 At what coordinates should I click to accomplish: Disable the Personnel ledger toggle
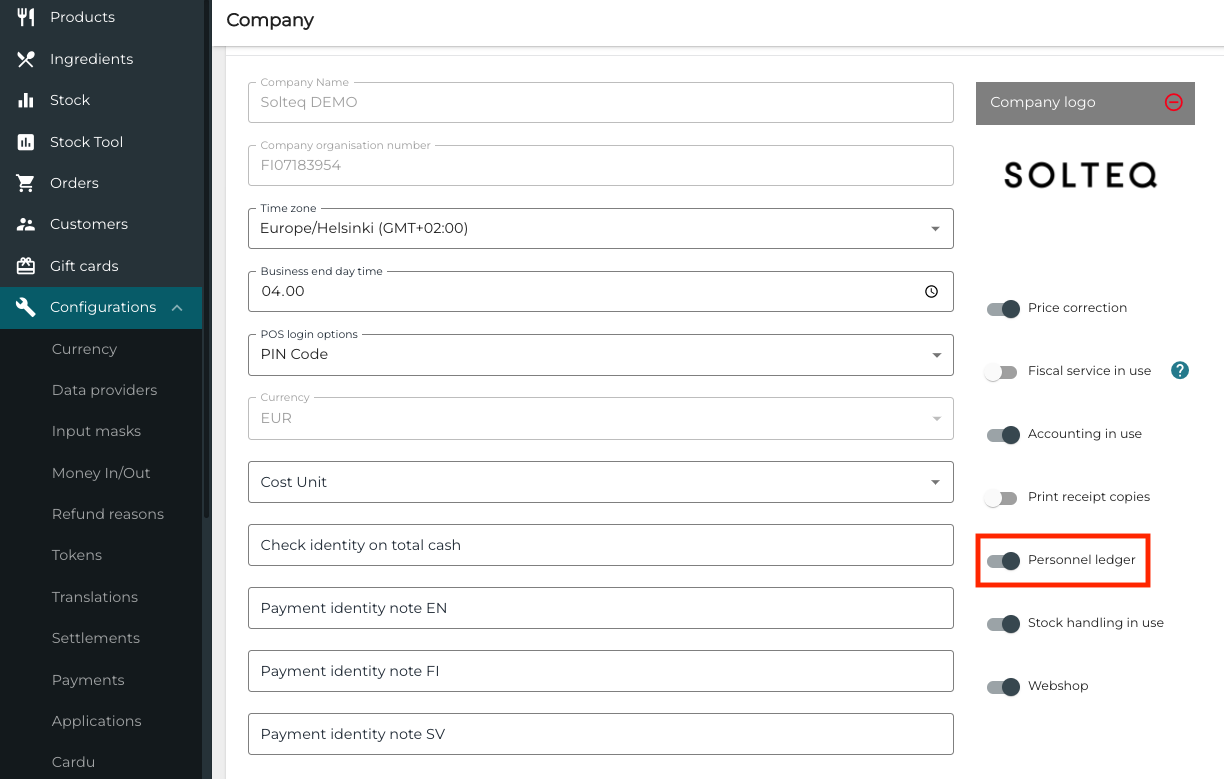click(1003, 560)
